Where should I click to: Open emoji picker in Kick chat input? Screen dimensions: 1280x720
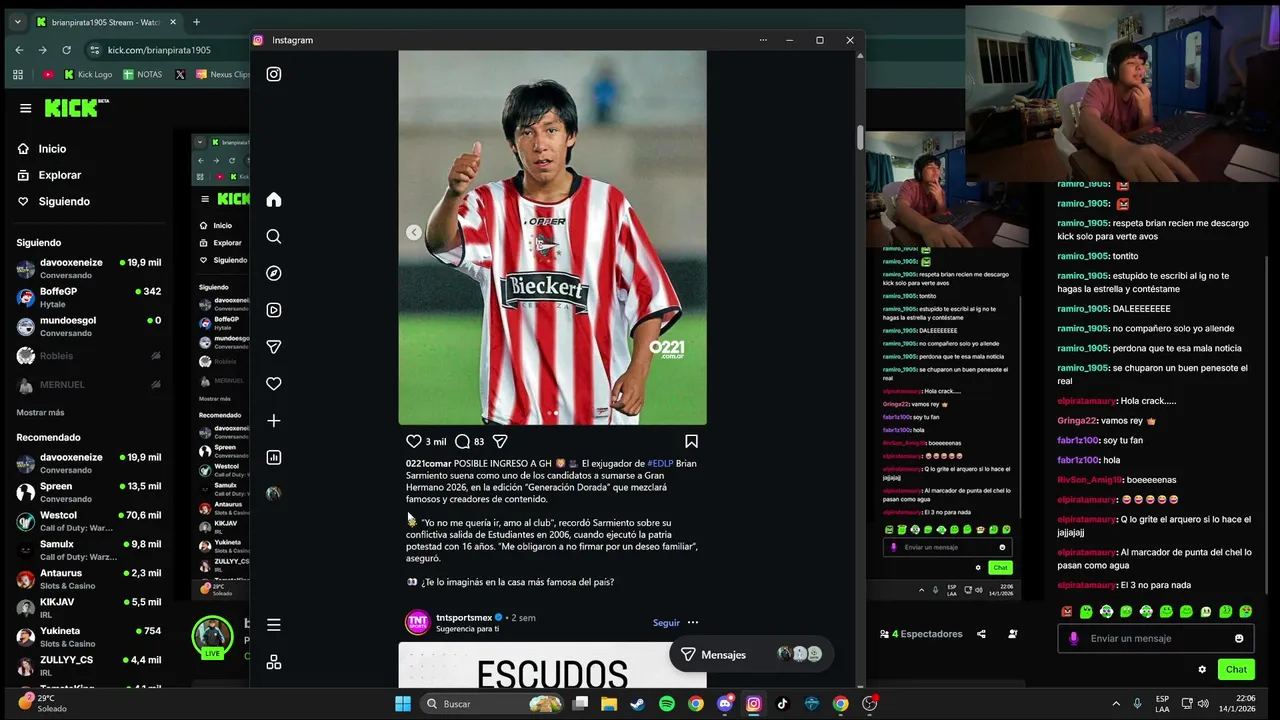tap(1239, 638)
